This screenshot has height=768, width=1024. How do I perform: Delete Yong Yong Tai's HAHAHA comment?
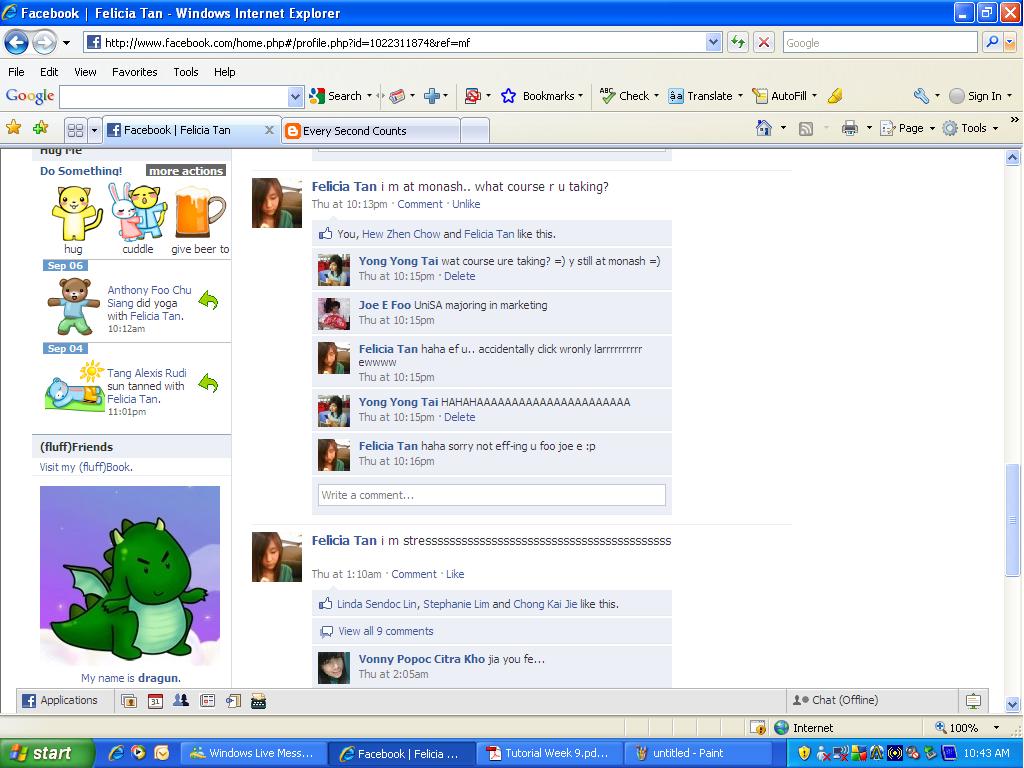point(460,417)
